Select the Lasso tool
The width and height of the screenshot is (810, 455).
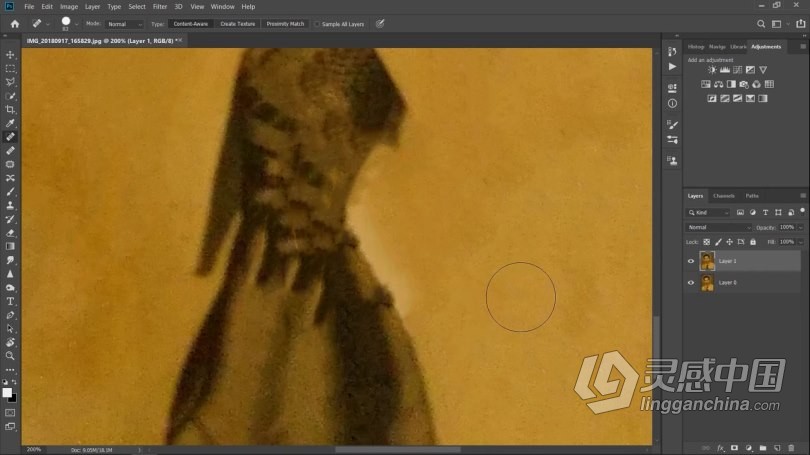coord(10,82)
